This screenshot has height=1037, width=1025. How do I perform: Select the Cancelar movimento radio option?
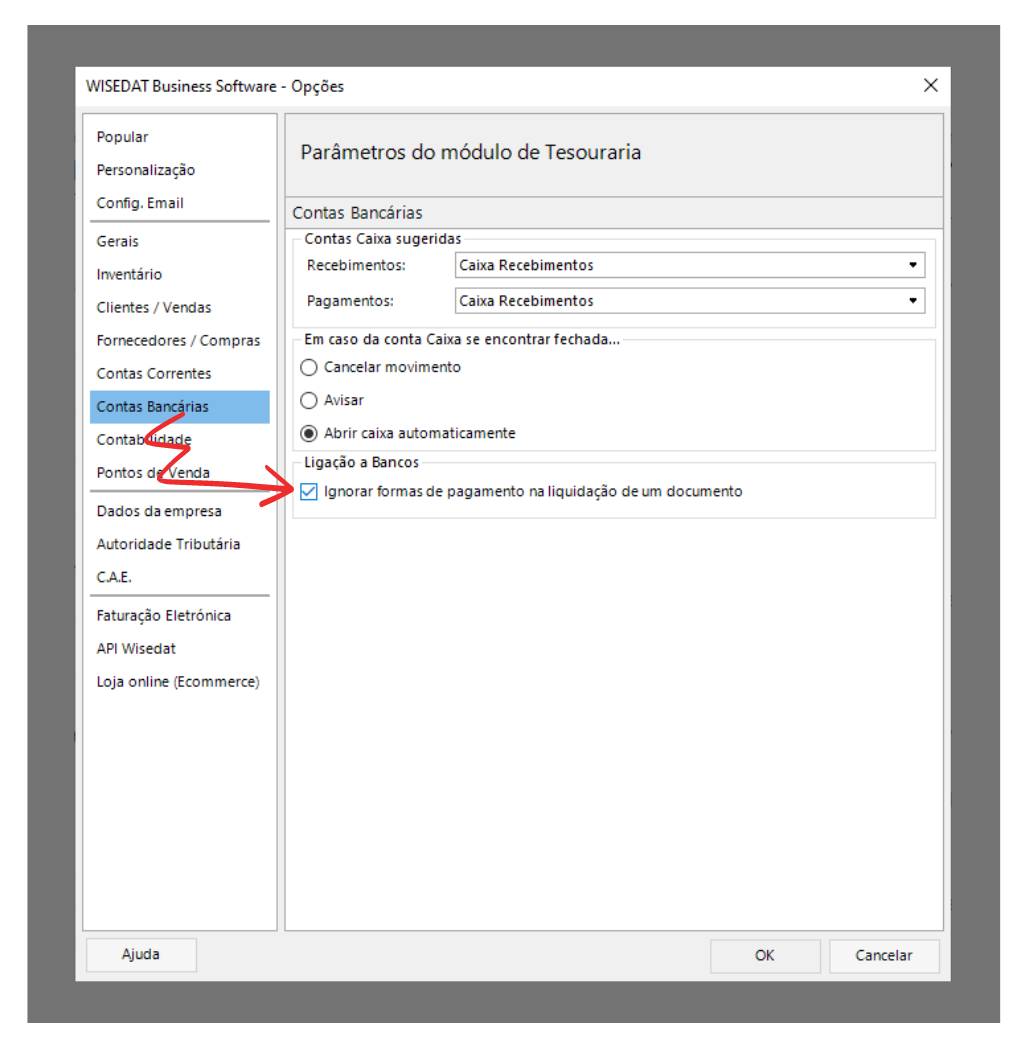309,367
